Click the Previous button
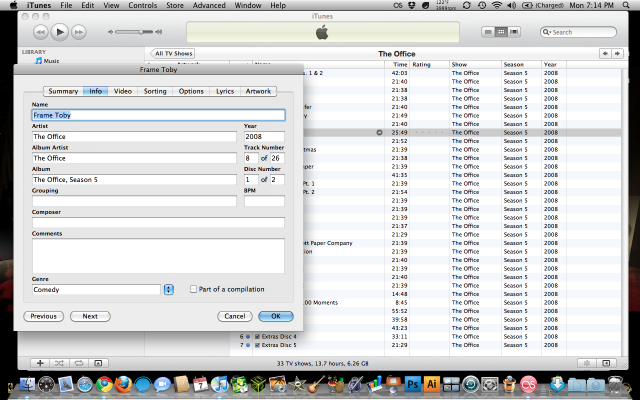Viewport: 640px width, 400px height. coord(44,316)
